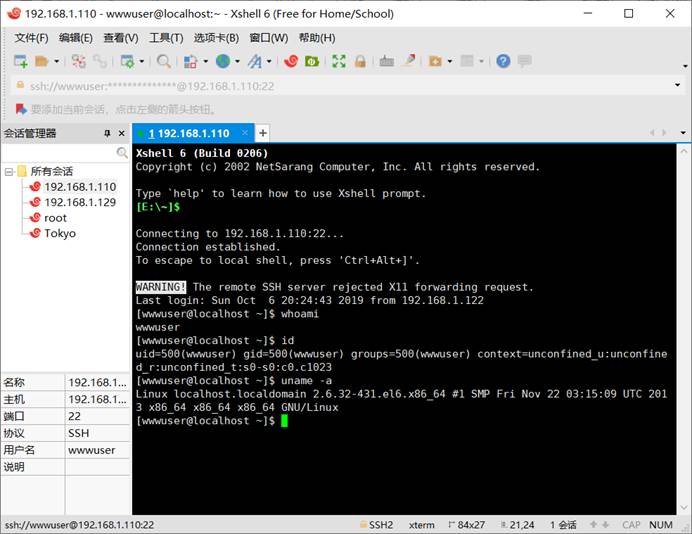
Task: Collapse the 所有会话 tree folder
Action: [x=9, y=171]
